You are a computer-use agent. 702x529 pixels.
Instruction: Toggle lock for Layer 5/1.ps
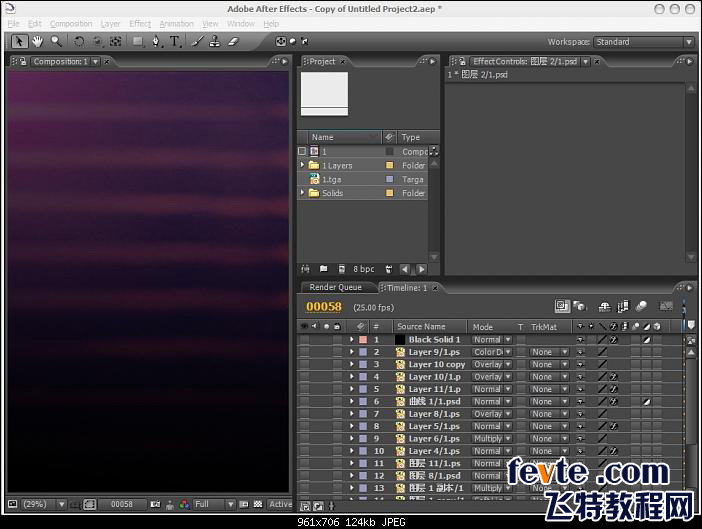coord(337,427)
